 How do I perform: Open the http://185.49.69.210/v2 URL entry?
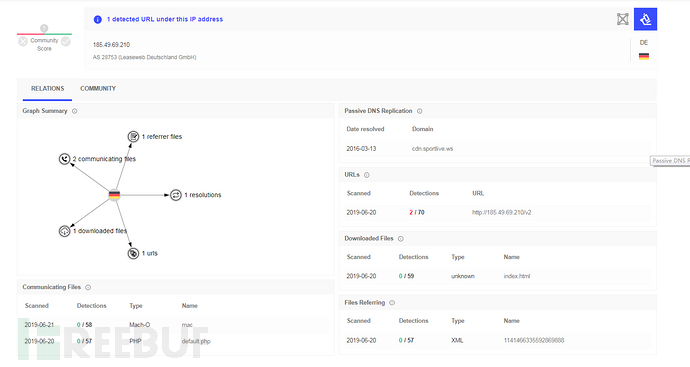[x=501, y=213]
